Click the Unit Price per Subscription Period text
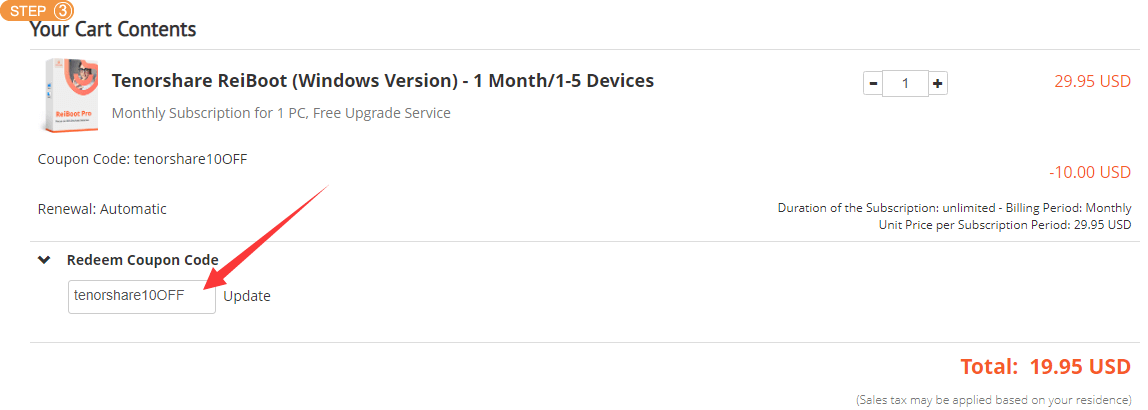This screenshot has height=410, width=1148. (1004, 225)
